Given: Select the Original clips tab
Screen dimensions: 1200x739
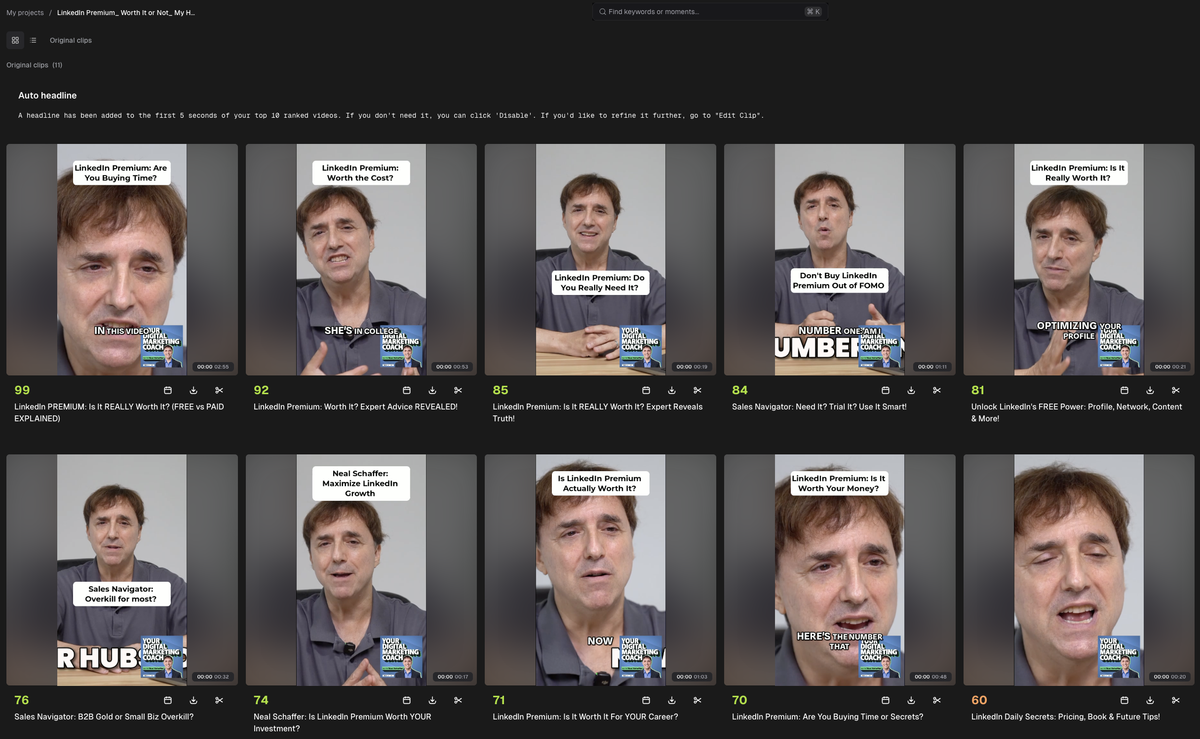Looking at the screenshot, I should coord(71,40).
